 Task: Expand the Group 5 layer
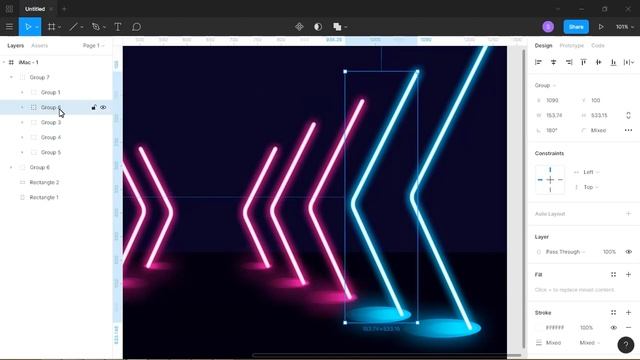point(22,152)
